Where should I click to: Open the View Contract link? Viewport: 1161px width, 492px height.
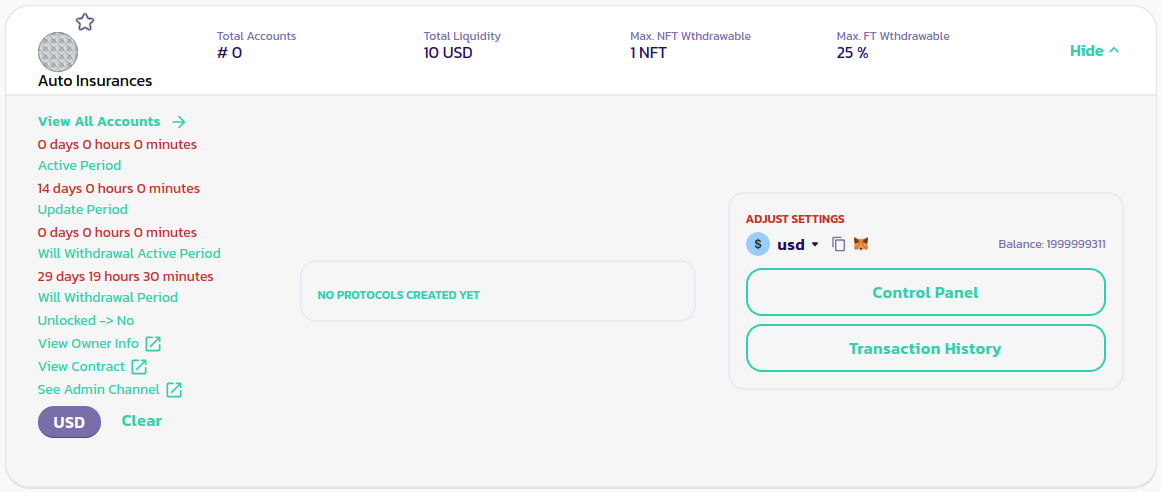[x=81, y=367]
